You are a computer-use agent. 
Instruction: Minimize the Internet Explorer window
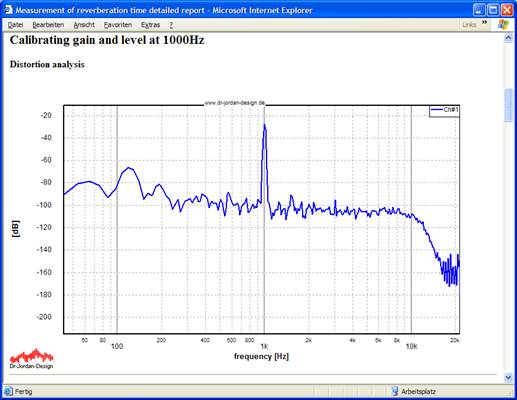[479, 10]
